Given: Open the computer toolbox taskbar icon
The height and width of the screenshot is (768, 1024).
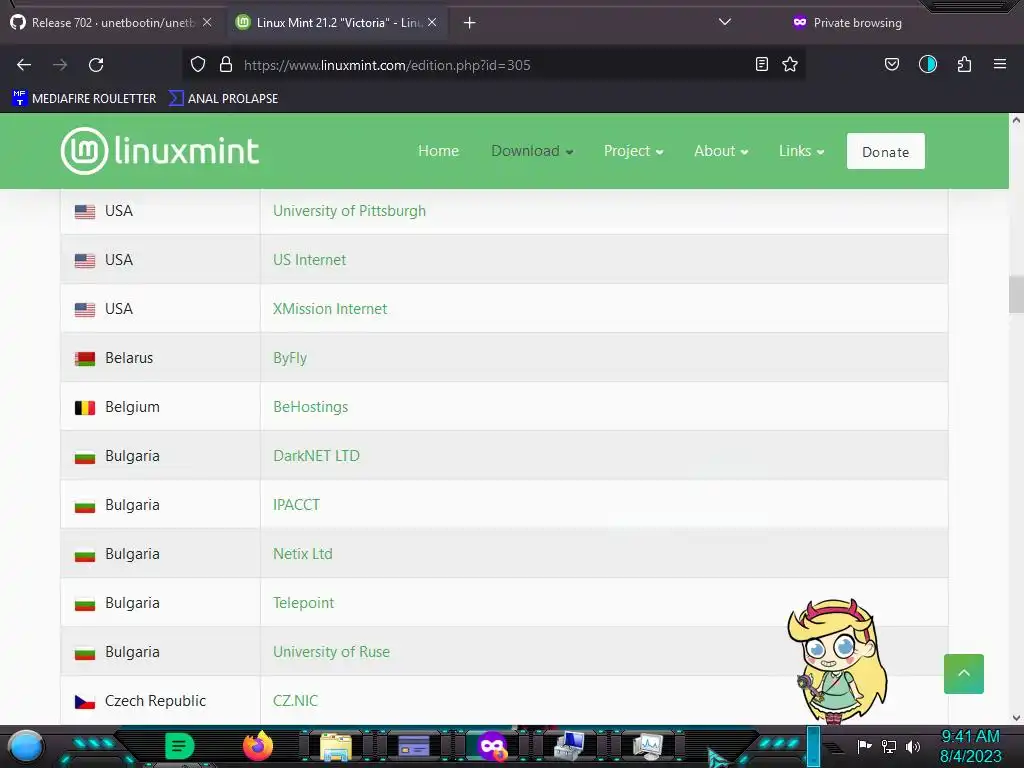Looking at the screenshot, I should click(x=569, y=746).
